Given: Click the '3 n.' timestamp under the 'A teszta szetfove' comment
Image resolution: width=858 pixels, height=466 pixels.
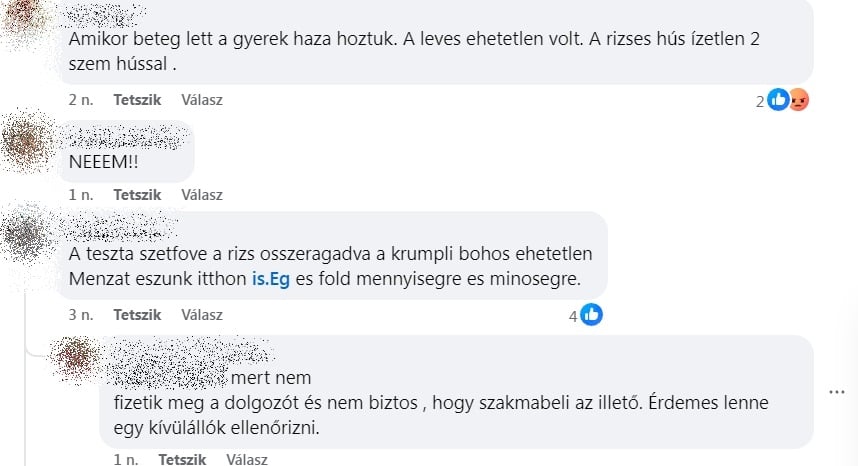Looking at the screenshot, I should pyautogui.click(x=80, y=315).
